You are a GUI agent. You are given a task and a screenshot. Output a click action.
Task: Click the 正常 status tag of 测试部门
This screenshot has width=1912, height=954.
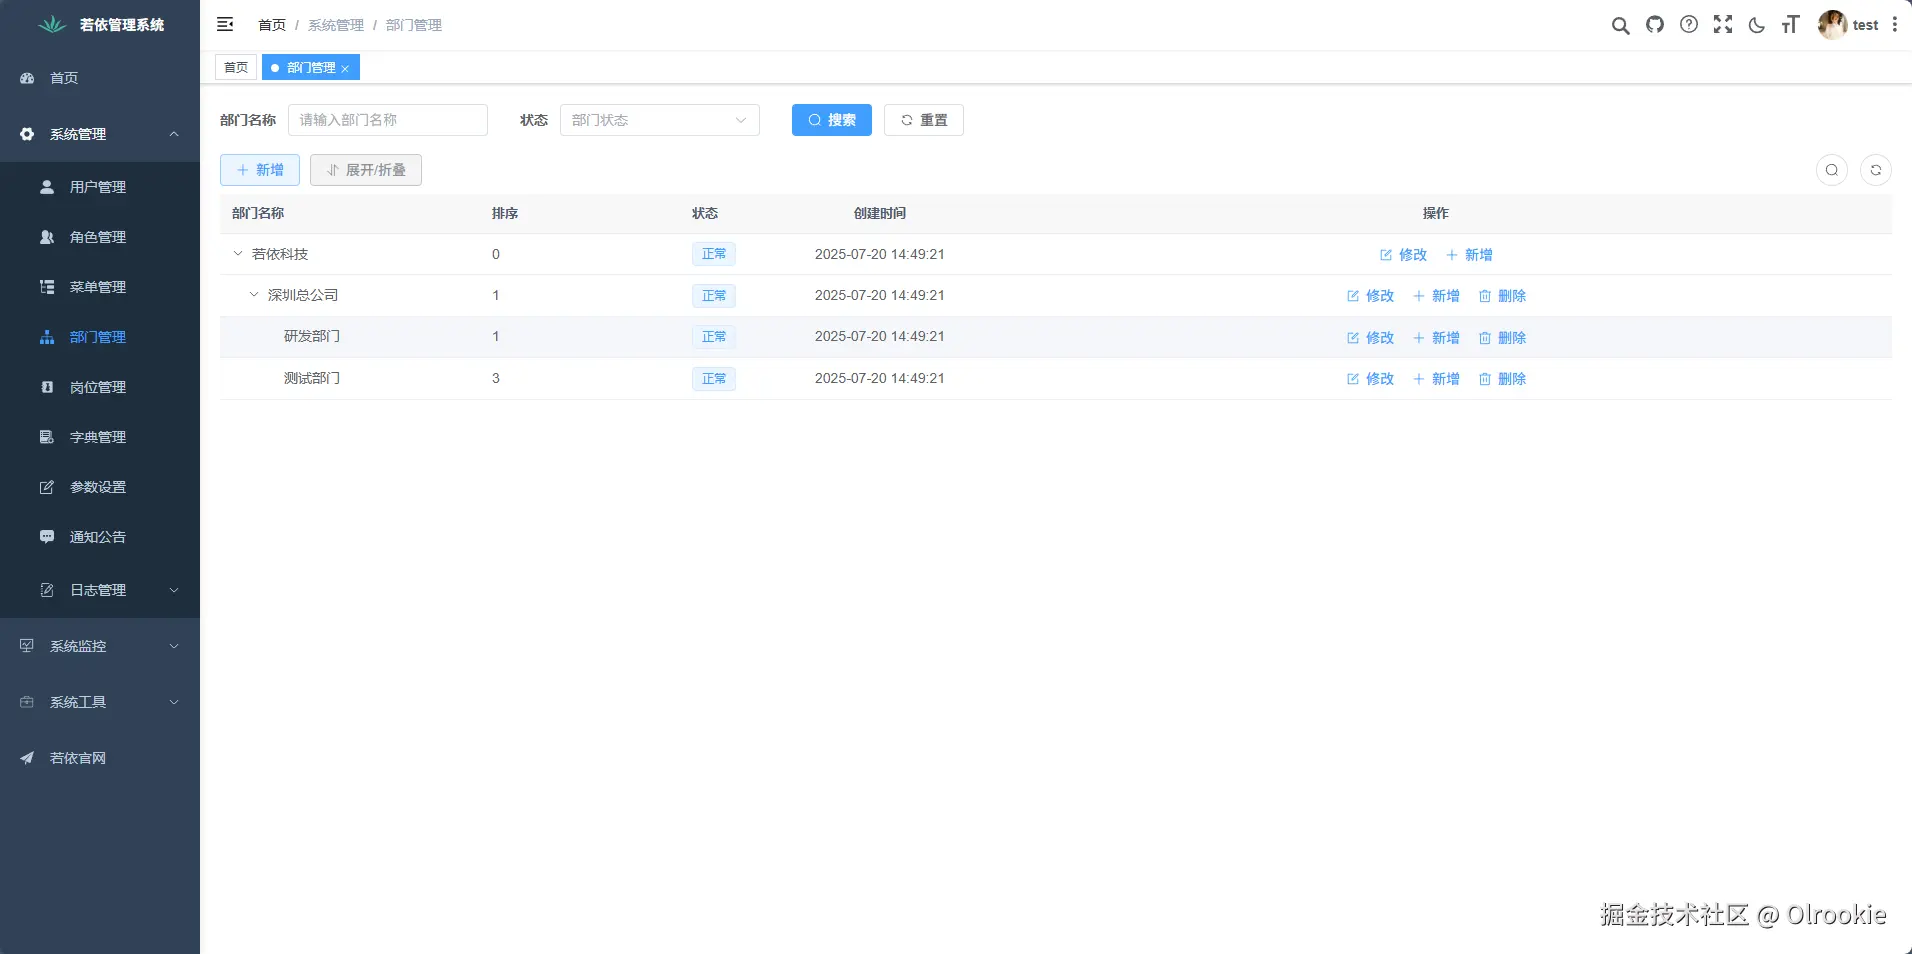point(714,379)
